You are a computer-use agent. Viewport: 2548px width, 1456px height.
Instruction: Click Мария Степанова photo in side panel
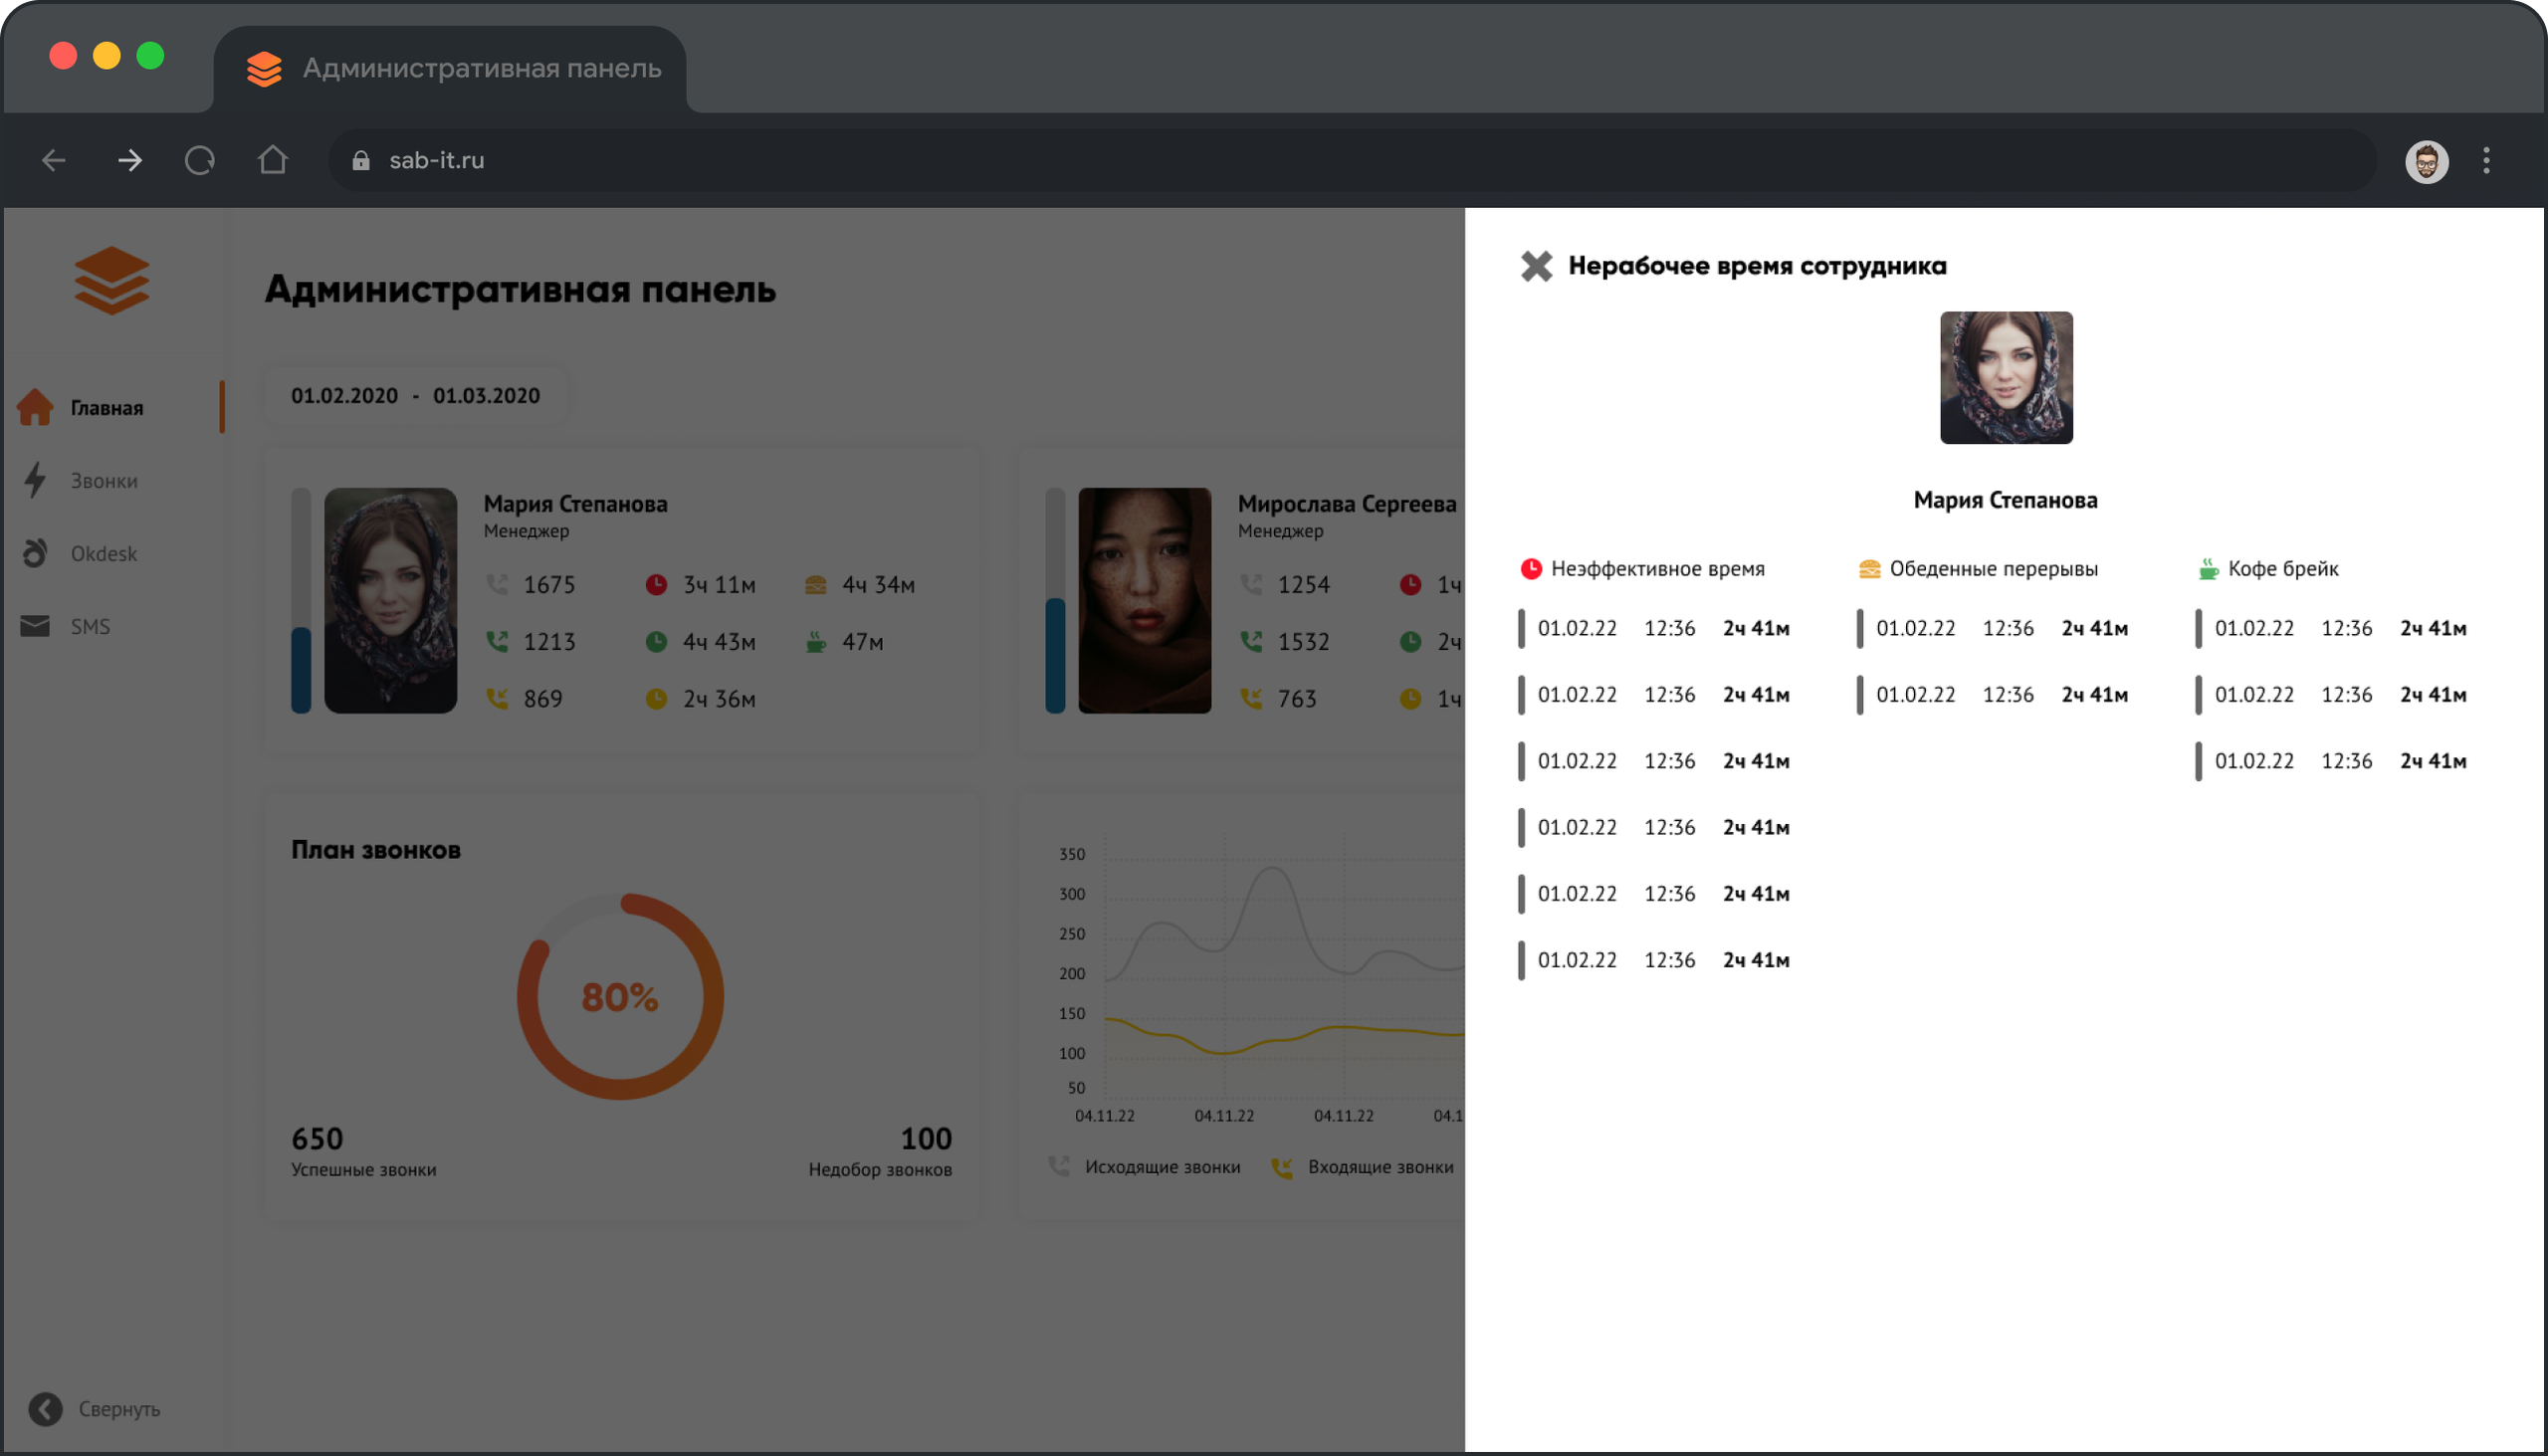click(2005, 378)
